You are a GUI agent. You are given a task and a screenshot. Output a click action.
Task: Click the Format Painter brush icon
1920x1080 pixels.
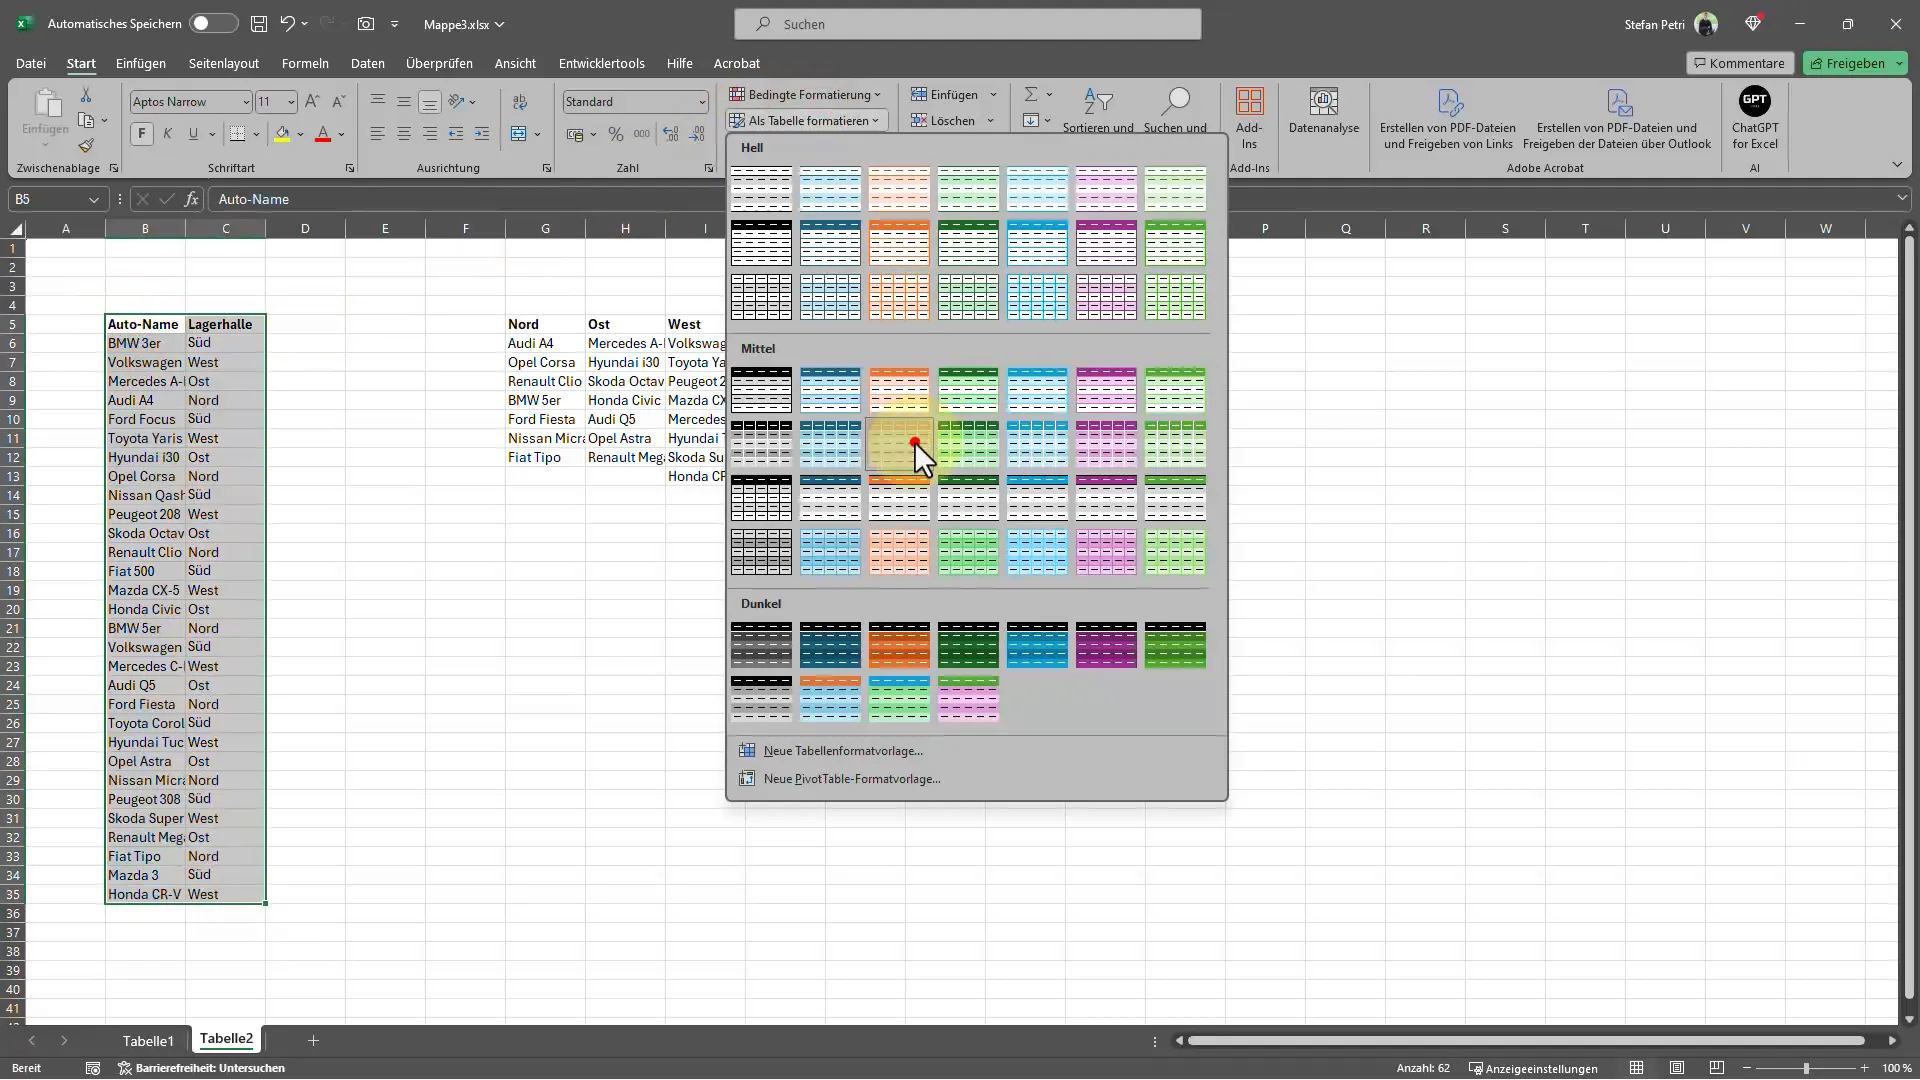tap(86, 146)
